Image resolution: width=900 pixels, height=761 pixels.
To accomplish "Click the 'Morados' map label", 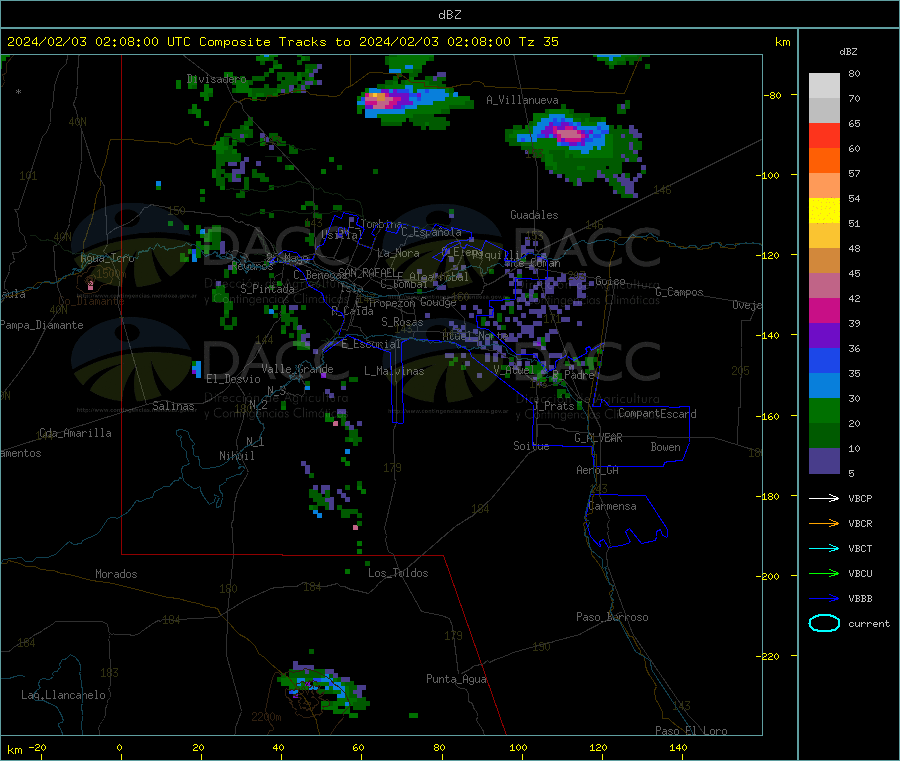I will (116, 574).
